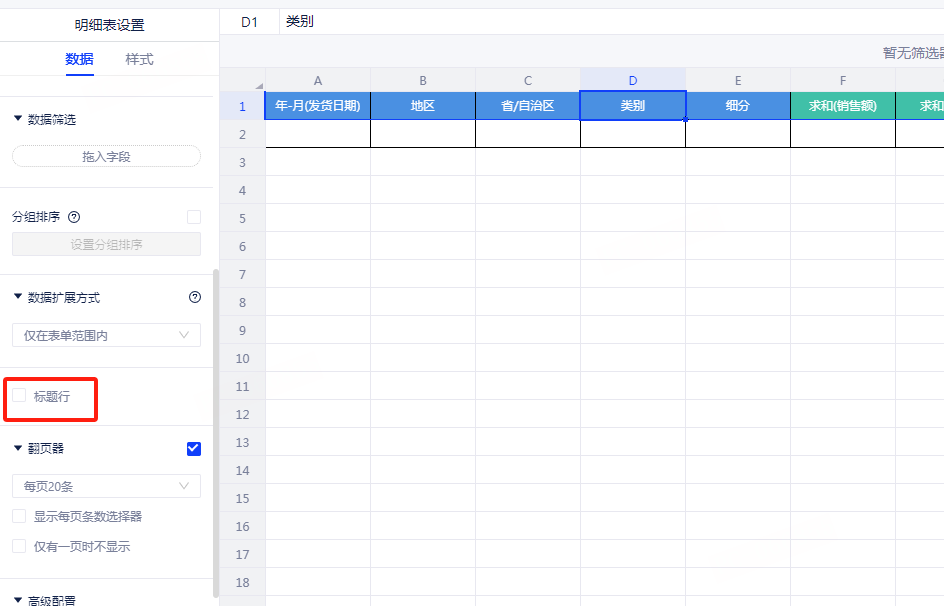
Task: Collapse the 翻页器 section
Action: pyautogui.click(x=18, y=448)
